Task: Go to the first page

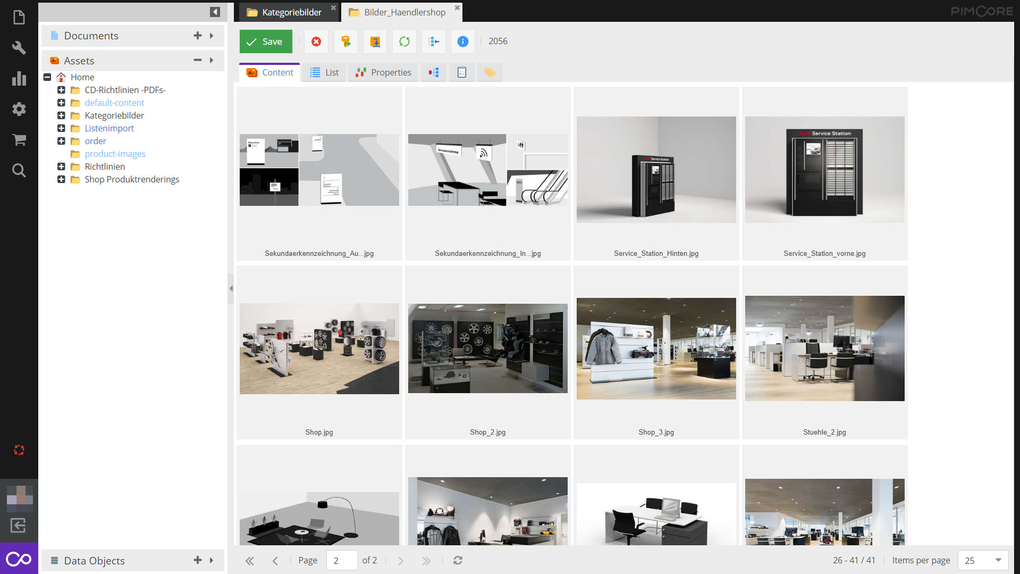Action: [x=250, y=560]
